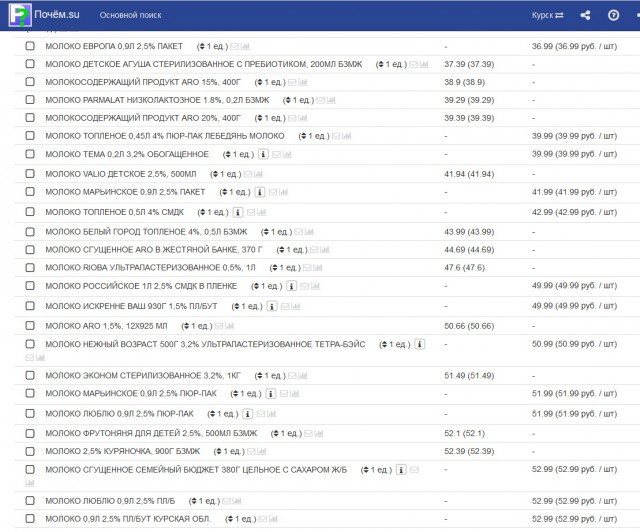Screen dimensions: 640x532
Task: Check МОЛОКО ЕВРОПА 0,9Л 2,5% ПАКЕТ checkbox
Action: pos(30,46)
